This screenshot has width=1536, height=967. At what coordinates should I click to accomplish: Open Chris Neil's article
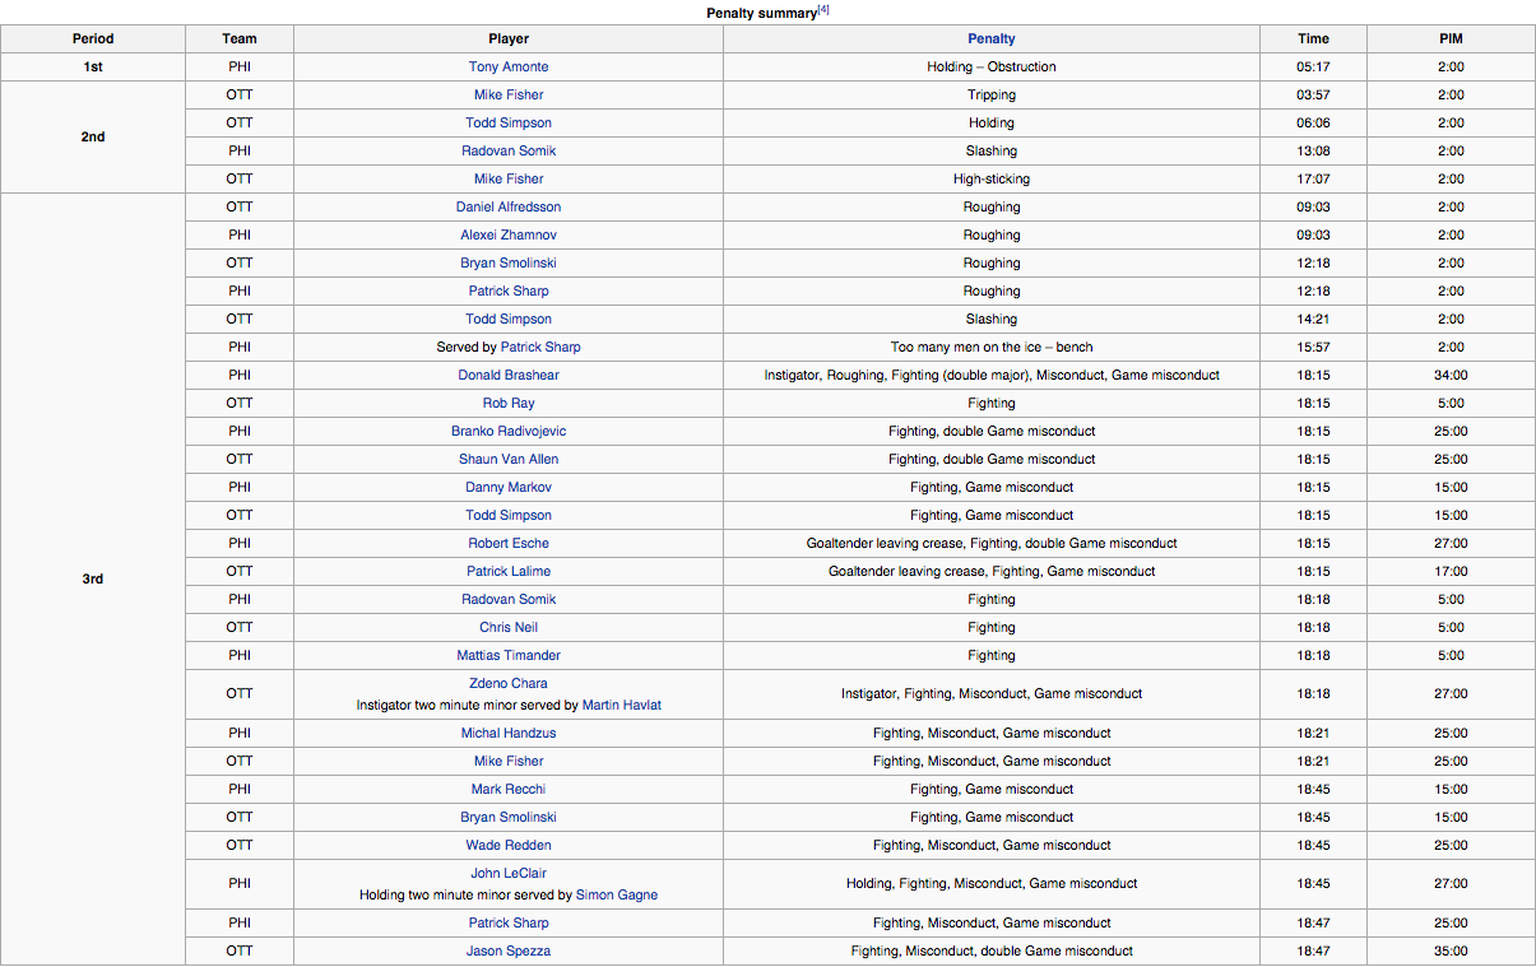[508, 627]
